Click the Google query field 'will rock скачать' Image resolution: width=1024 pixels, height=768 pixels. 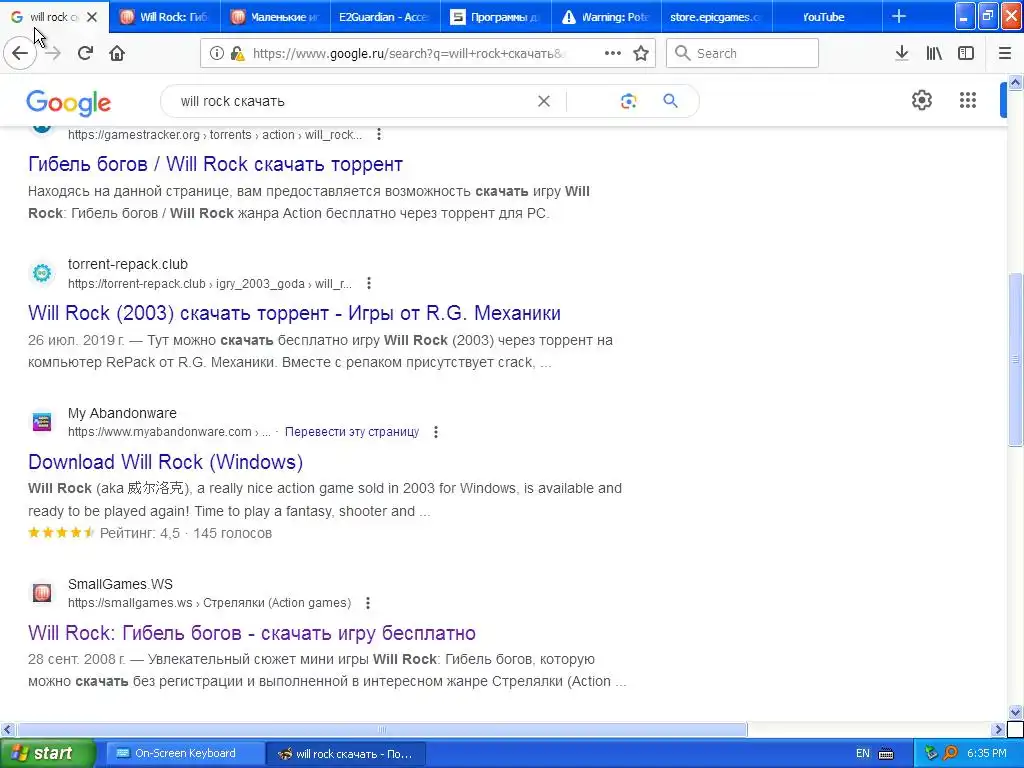353,101
